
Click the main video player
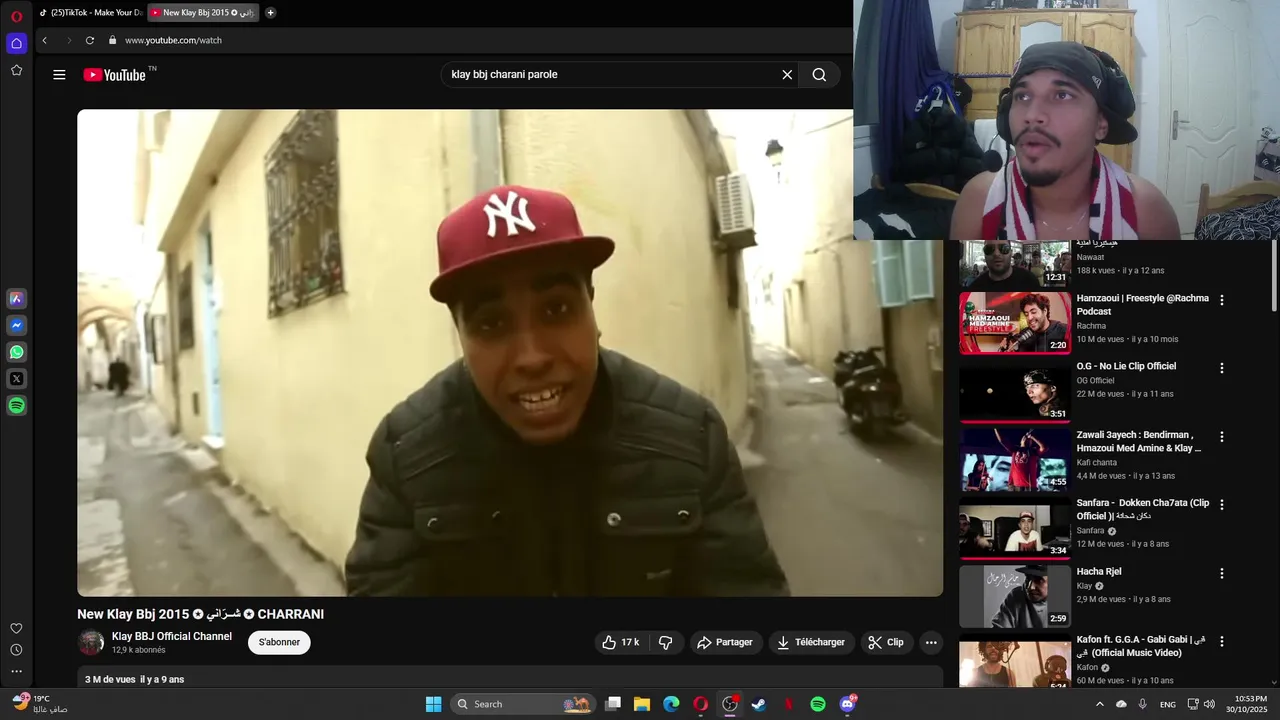[x=510, y=353]
